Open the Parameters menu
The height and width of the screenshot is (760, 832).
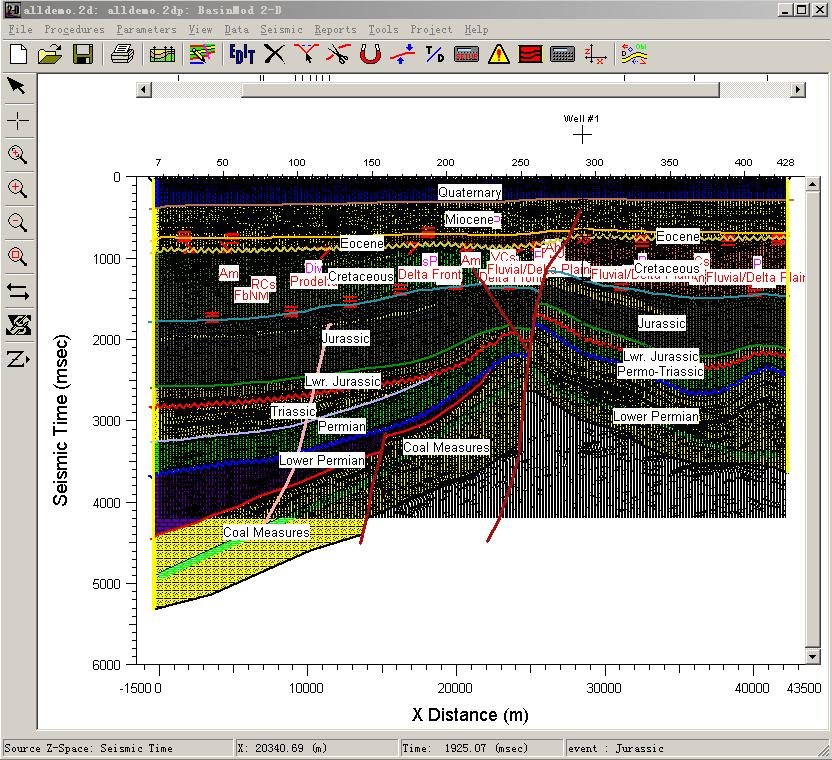click(x=146, y=30)
